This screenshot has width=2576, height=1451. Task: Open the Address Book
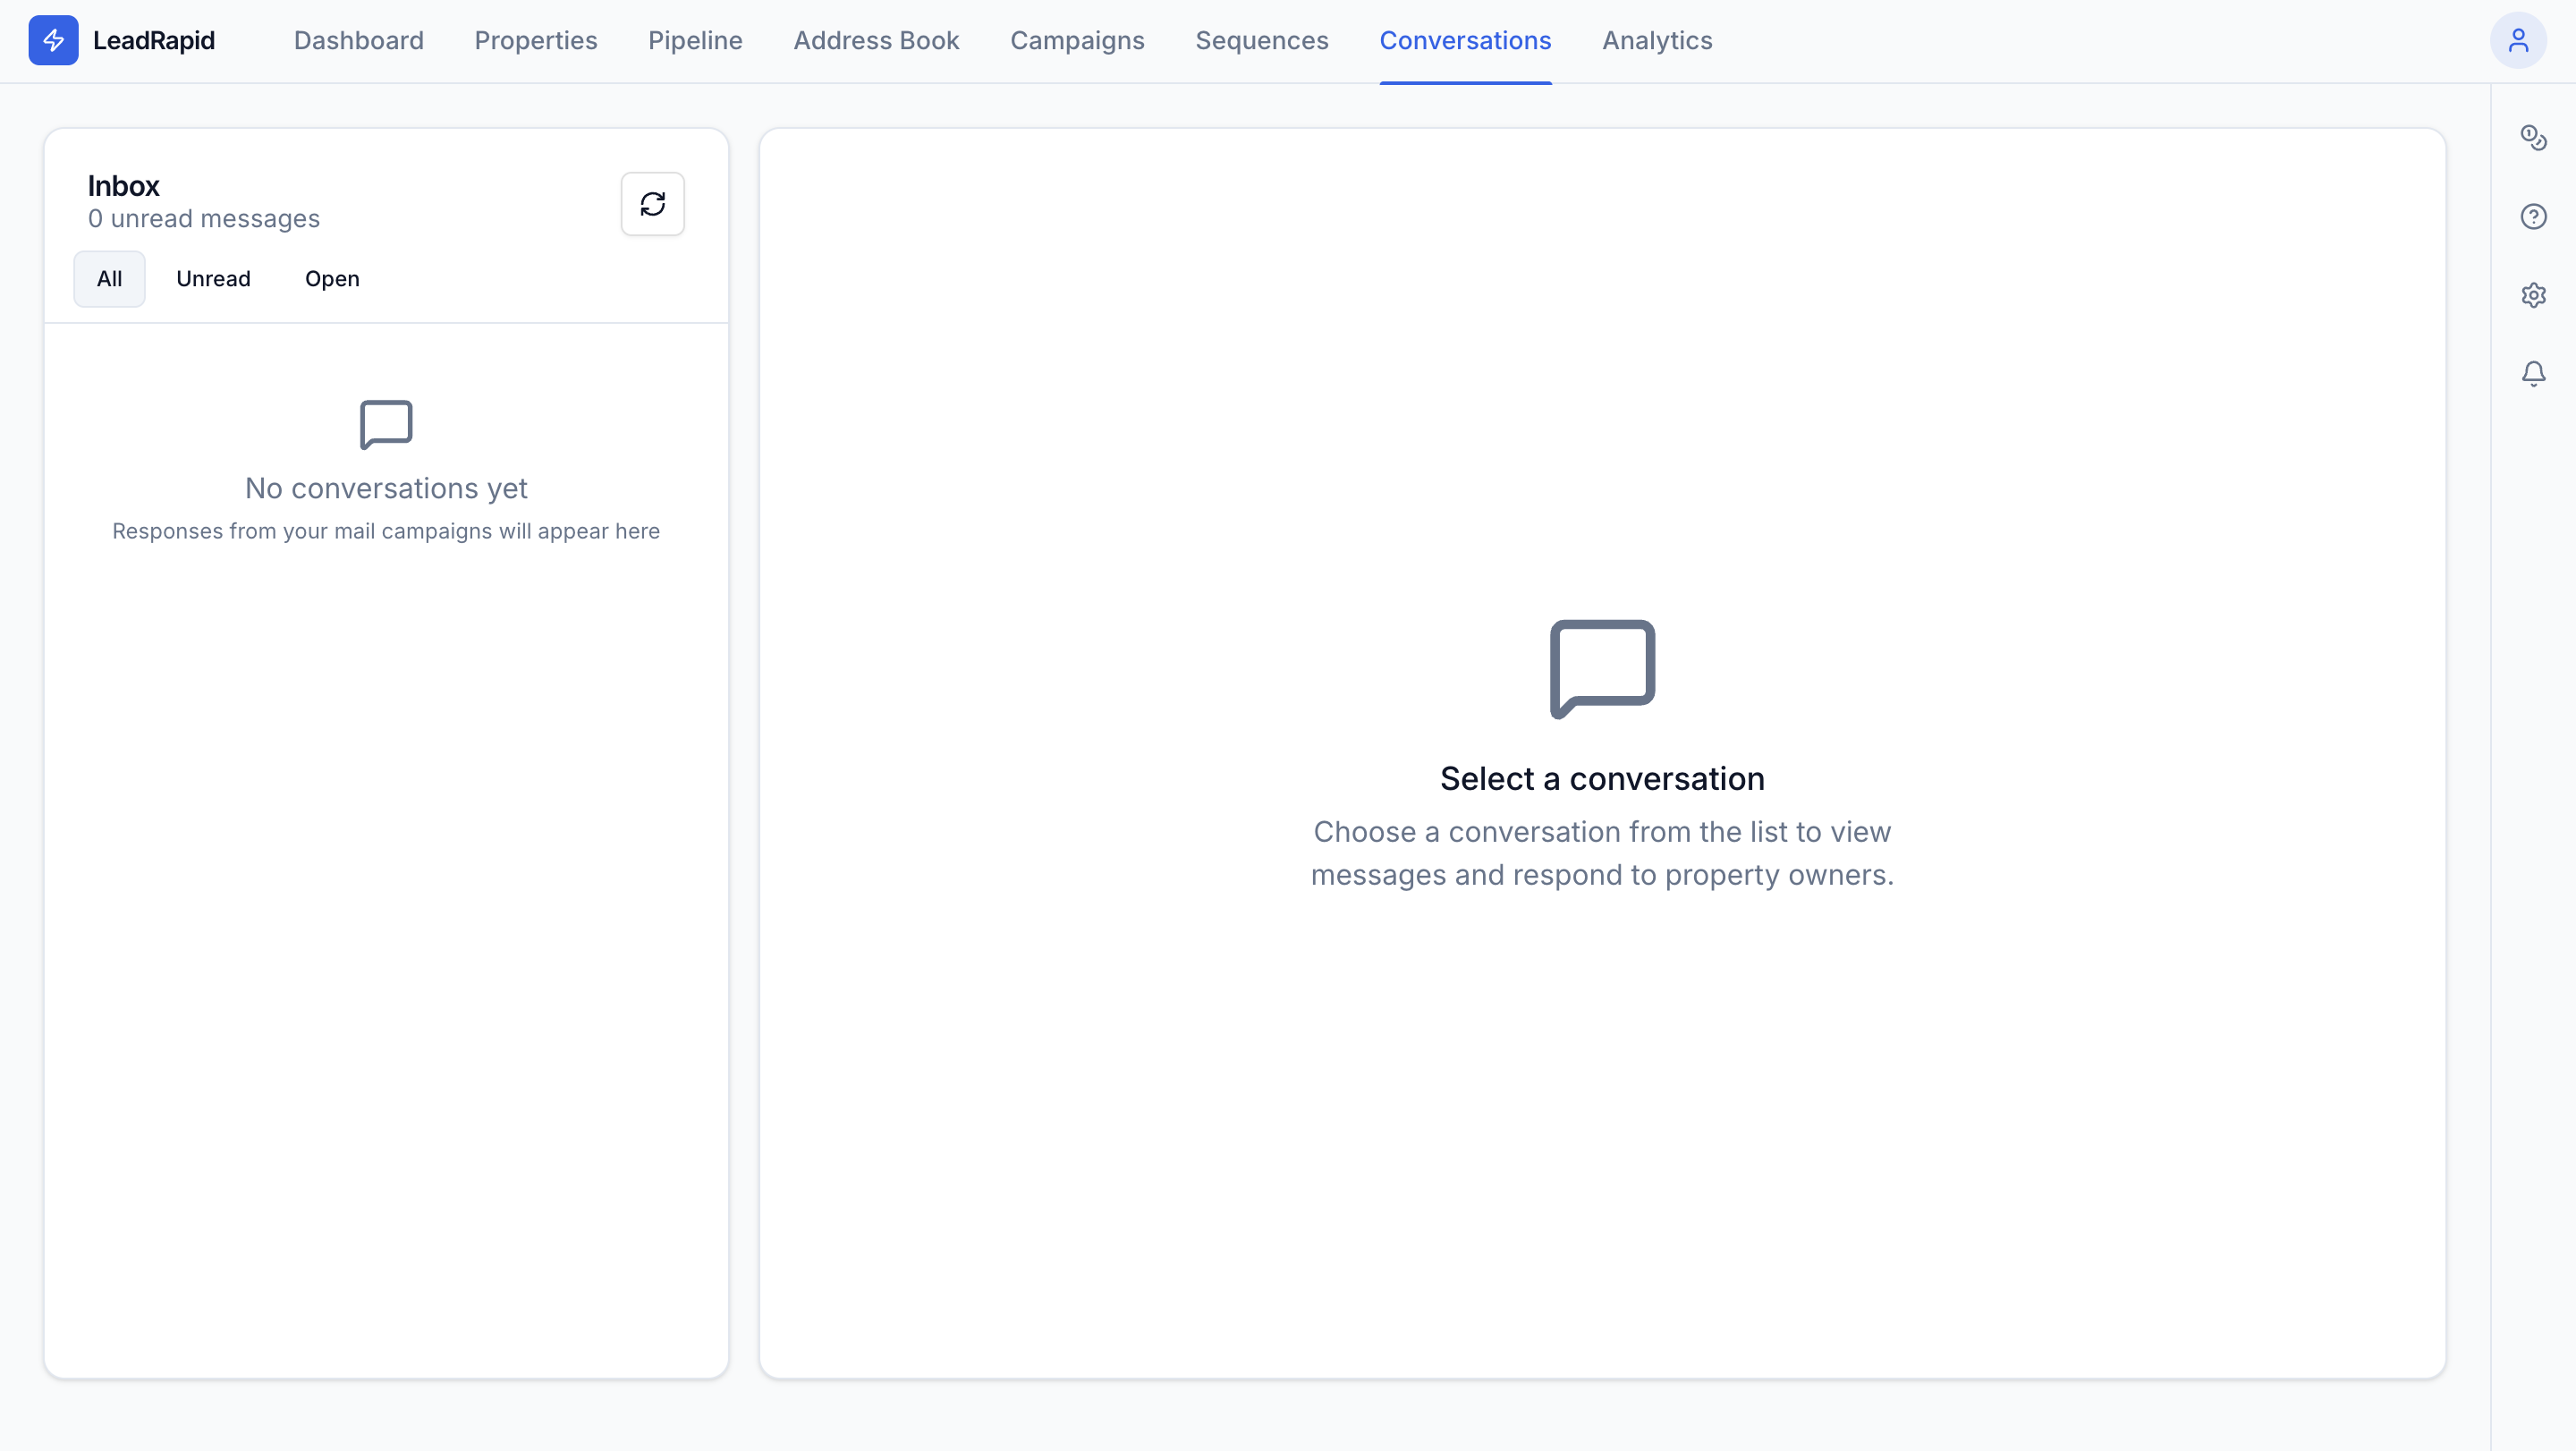876,40
